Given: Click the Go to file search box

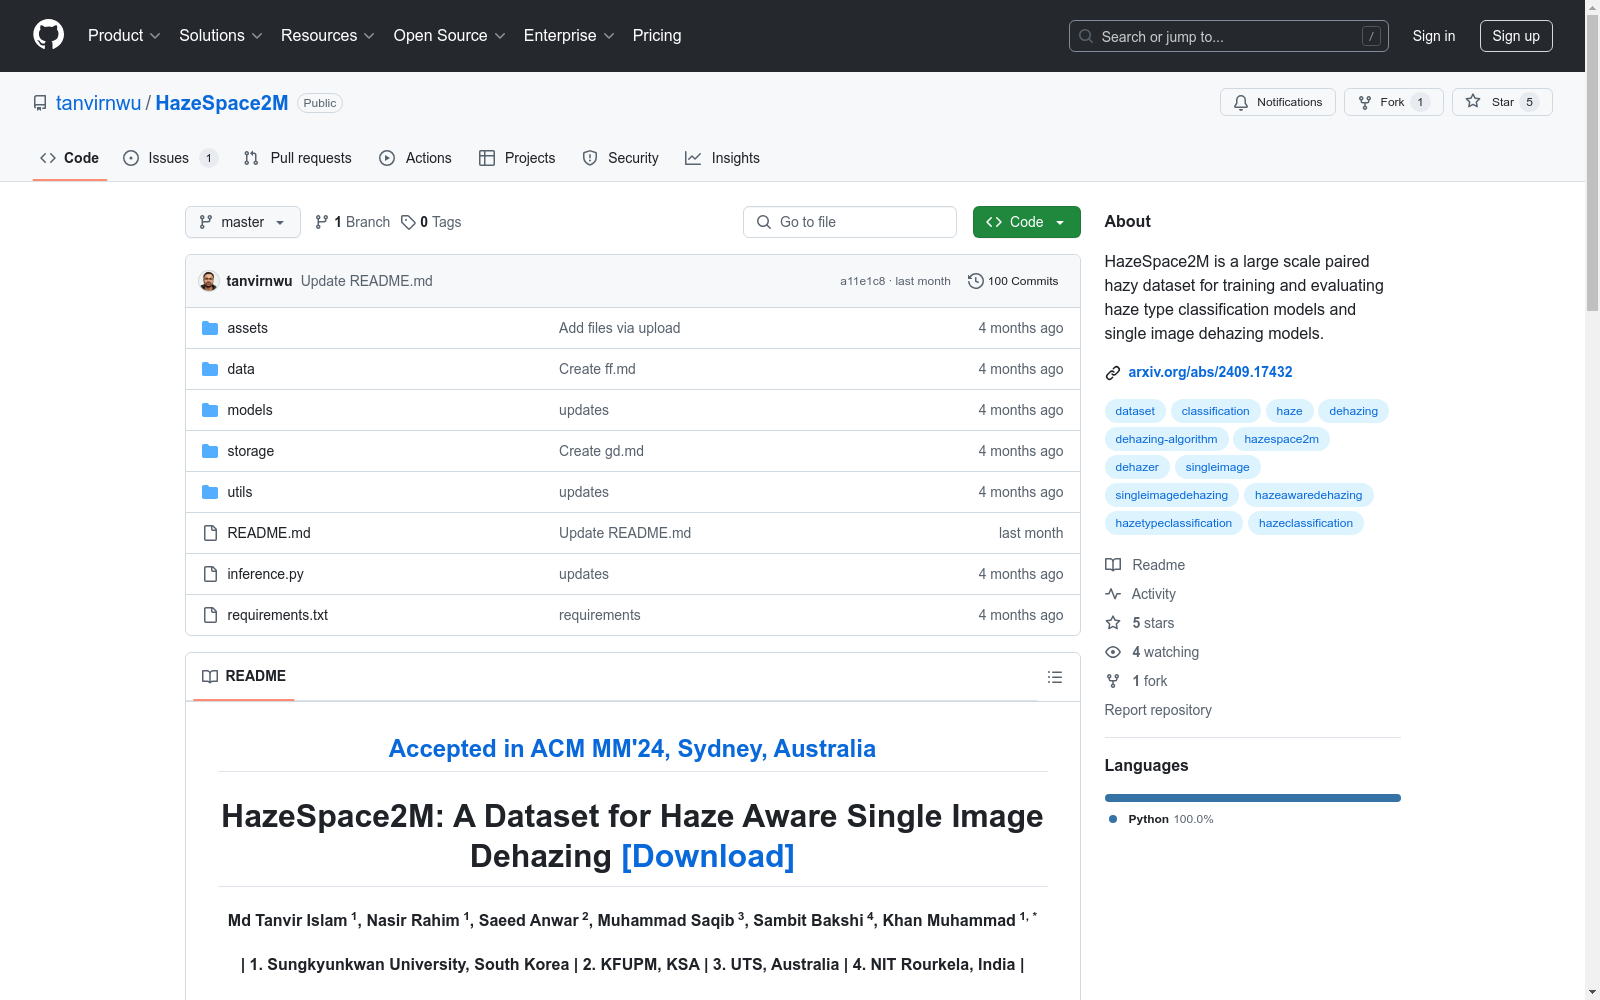Looking at the screenshot, I should click(x=850, y=222).
